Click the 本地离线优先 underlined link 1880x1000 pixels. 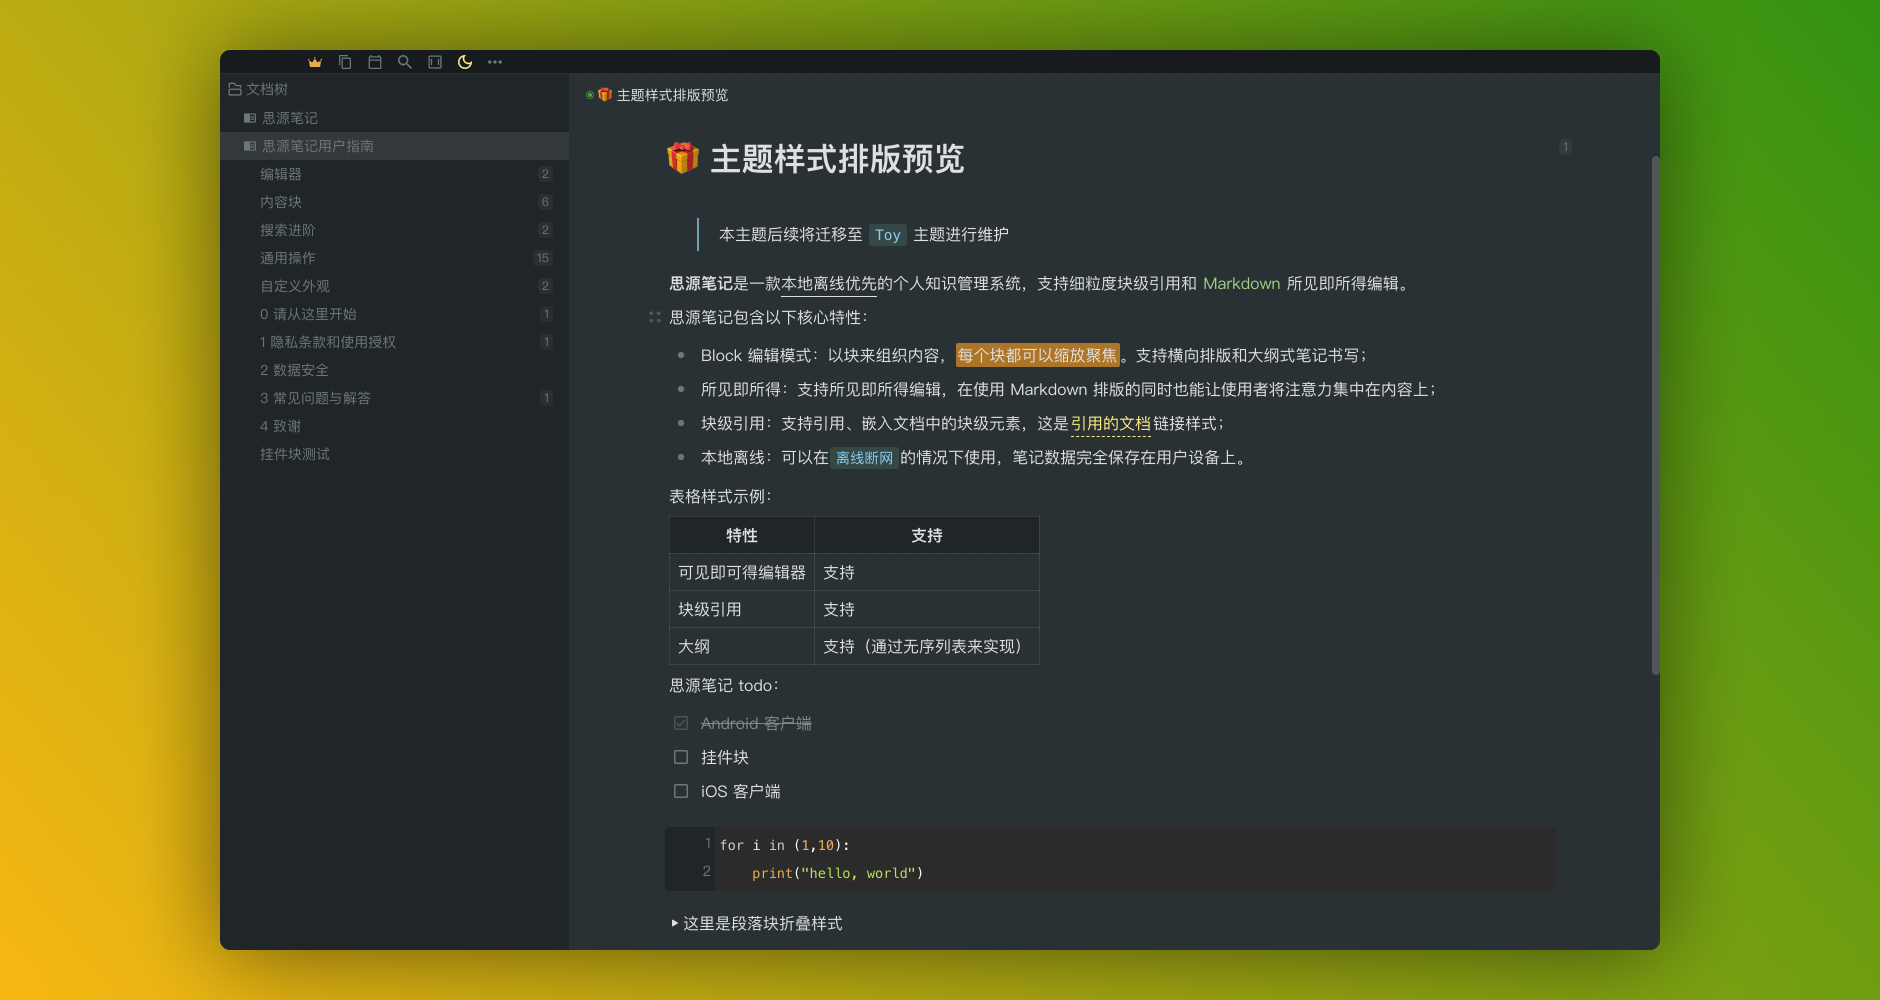click(829, 283)
